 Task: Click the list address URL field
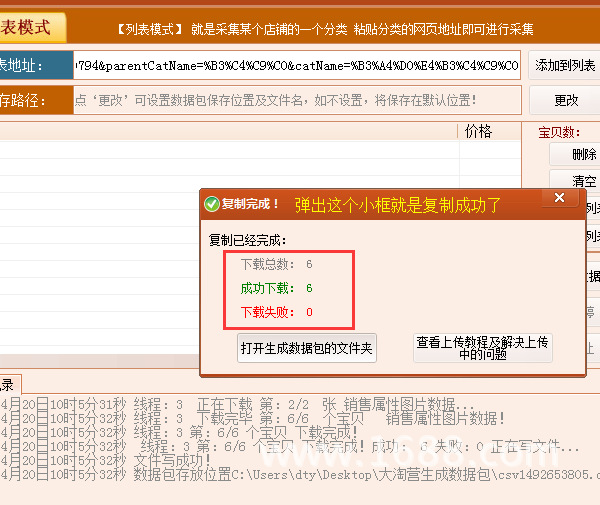(297, 65)
